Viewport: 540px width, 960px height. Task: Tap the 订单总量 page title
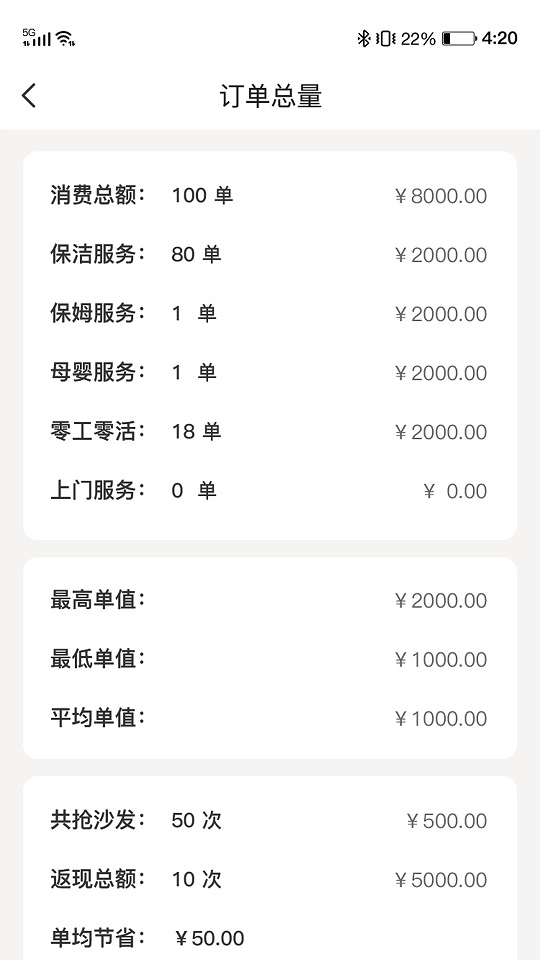click(x=271, y=97)
